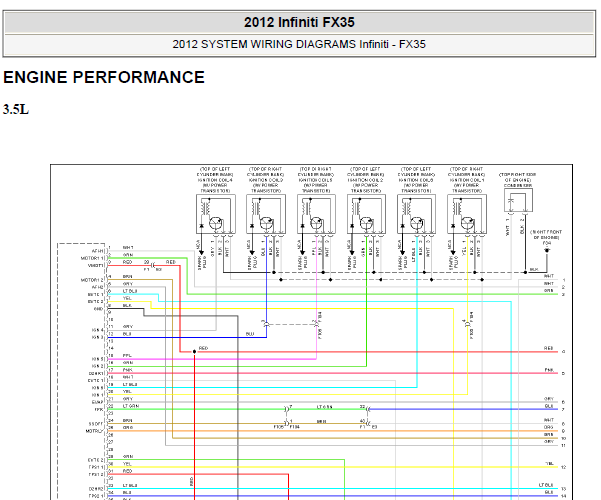
Task: Click the "TPS1 1" pin label
Action: (96, 467)
